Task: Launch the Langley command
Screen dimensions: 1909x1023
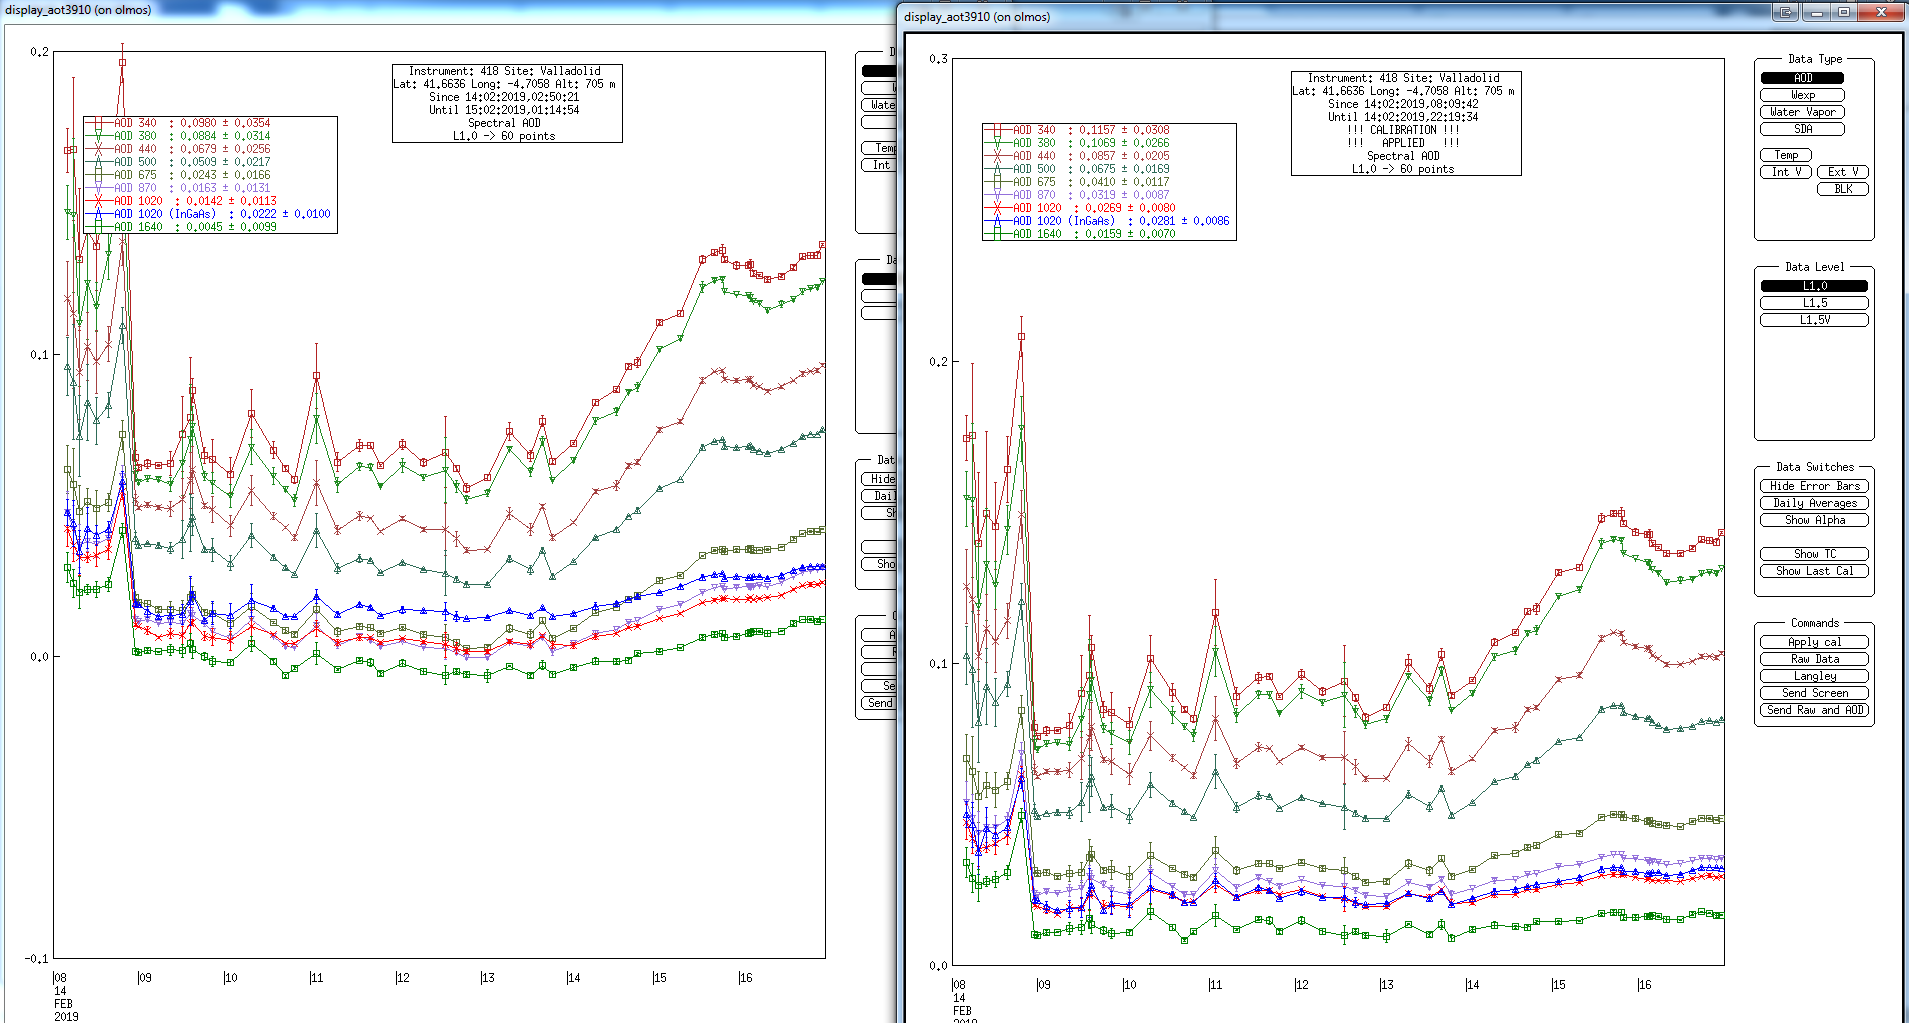Action: [x=1814, y=676]
